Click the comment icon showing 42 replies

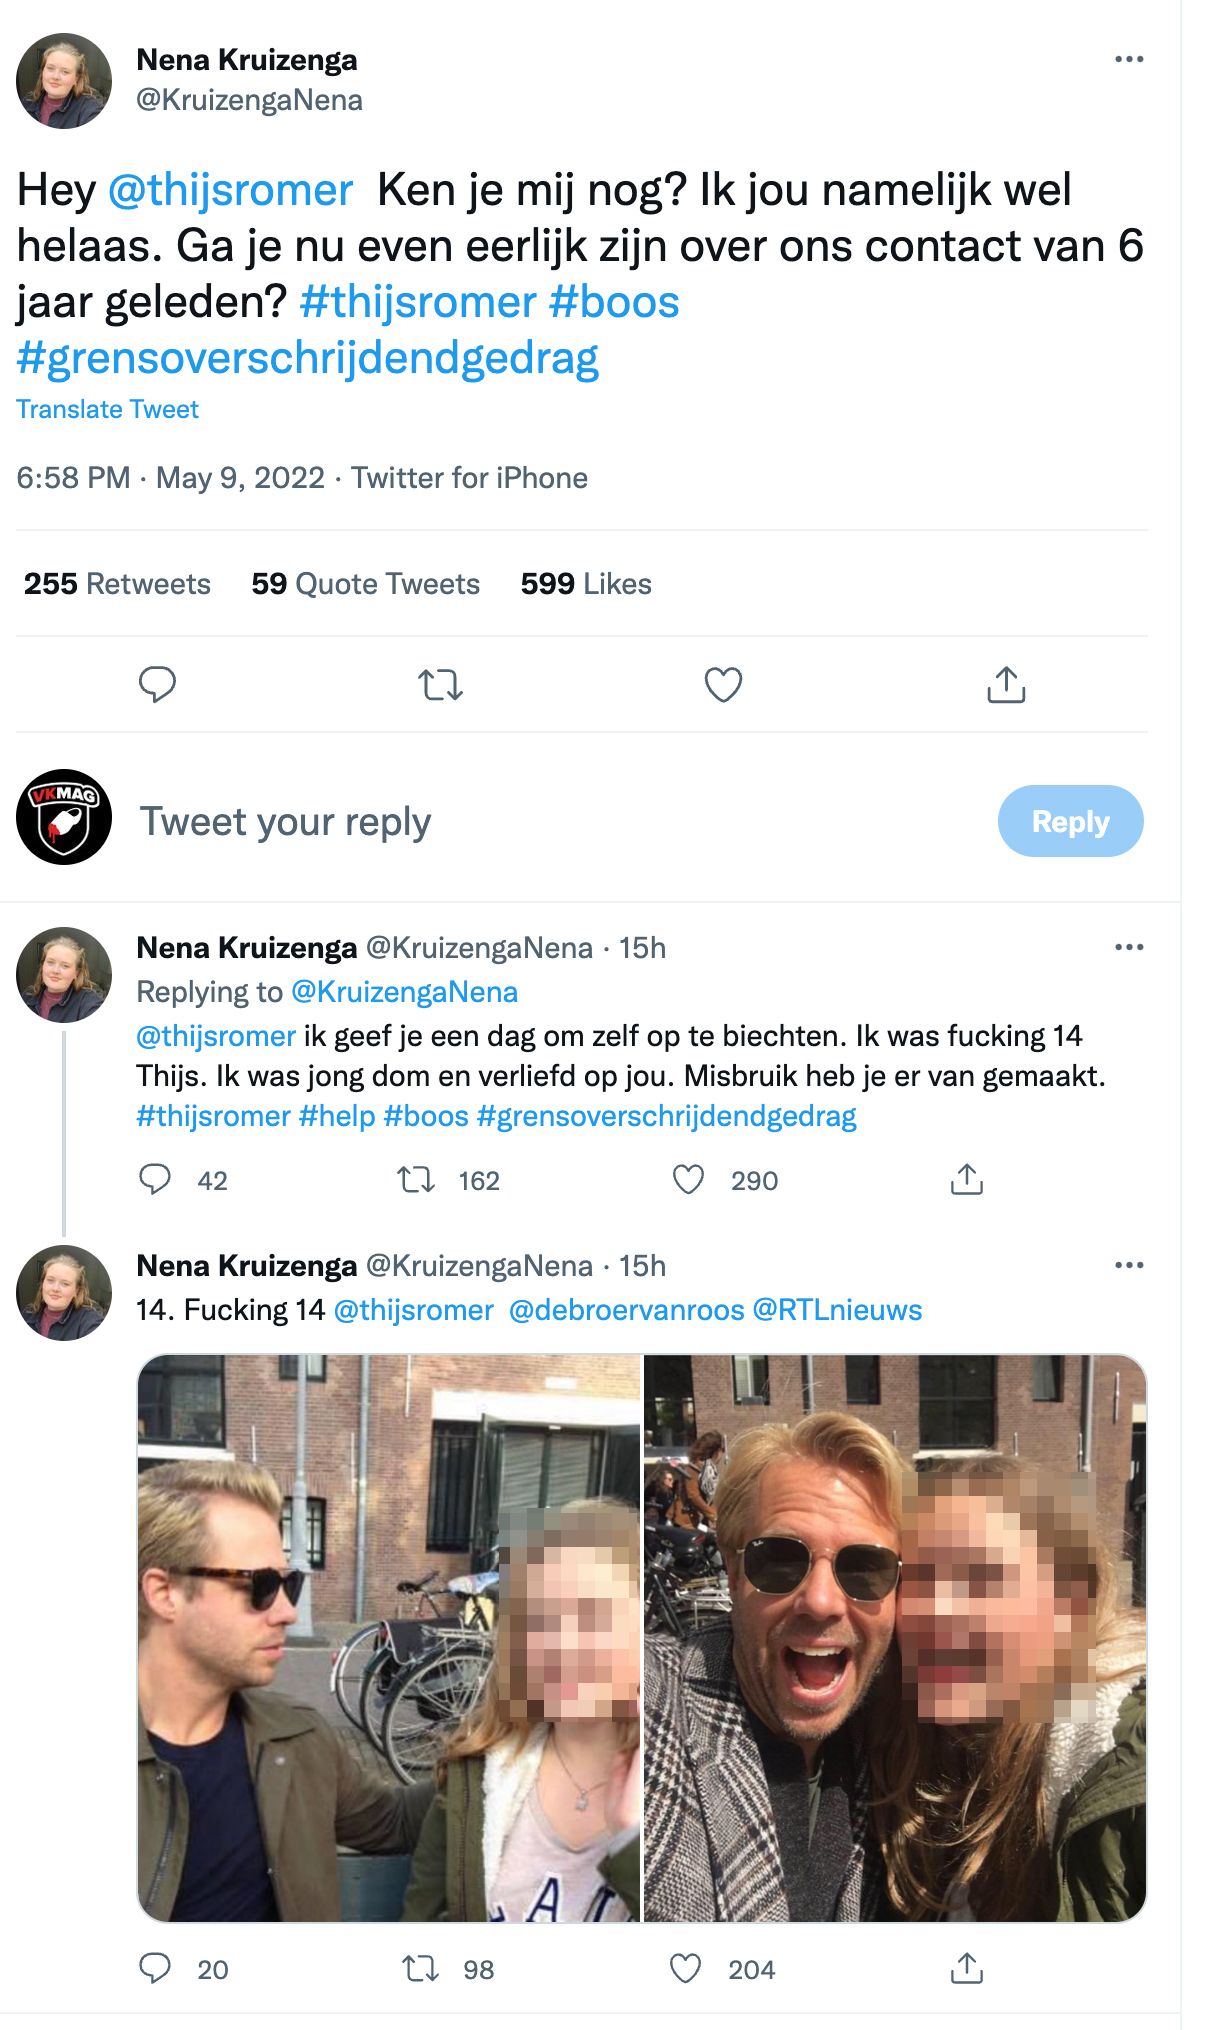155,1180
